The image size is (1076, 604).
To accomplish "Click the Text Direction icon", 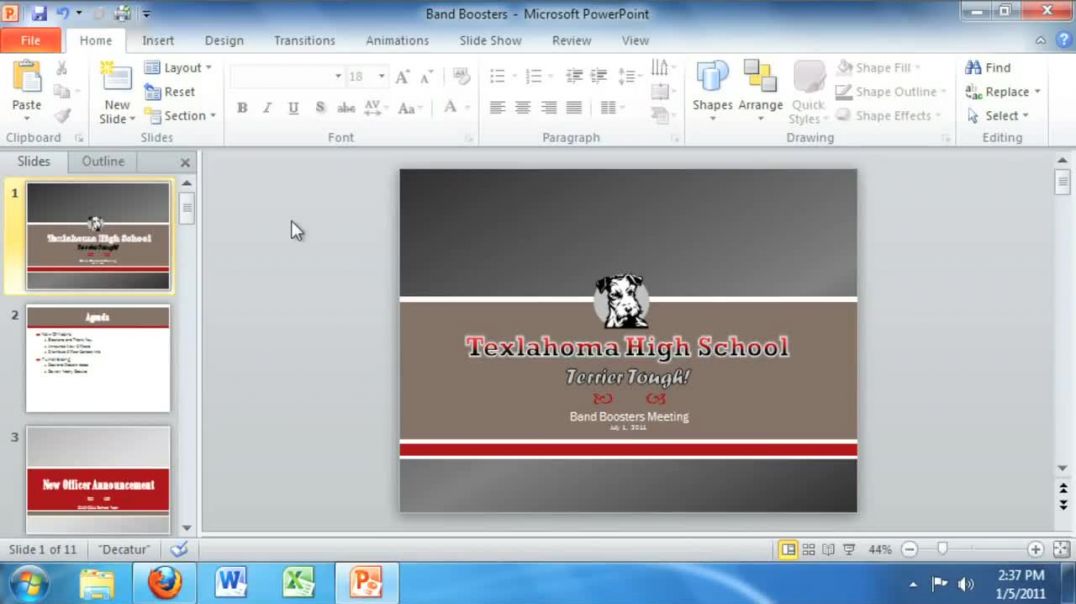I will click(659, 67).
